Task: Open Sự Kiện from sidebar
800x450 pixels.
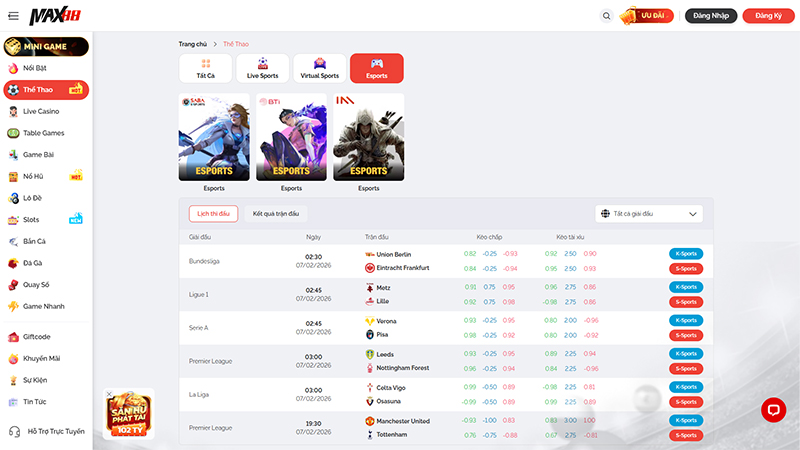Action: tap(46, 380)
